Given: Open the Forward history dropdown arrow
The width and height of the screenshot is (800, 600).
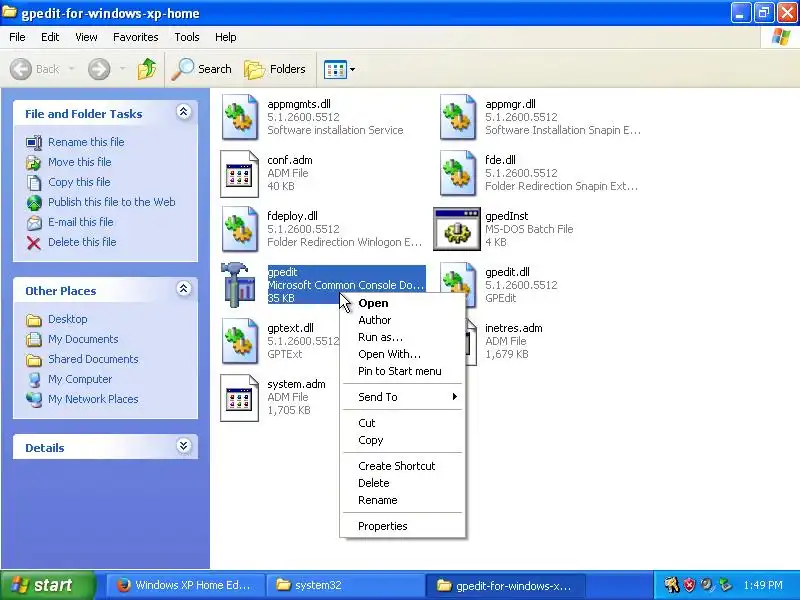Looking at the screenshot, I should pyautogui.click(x=122, y=69).
